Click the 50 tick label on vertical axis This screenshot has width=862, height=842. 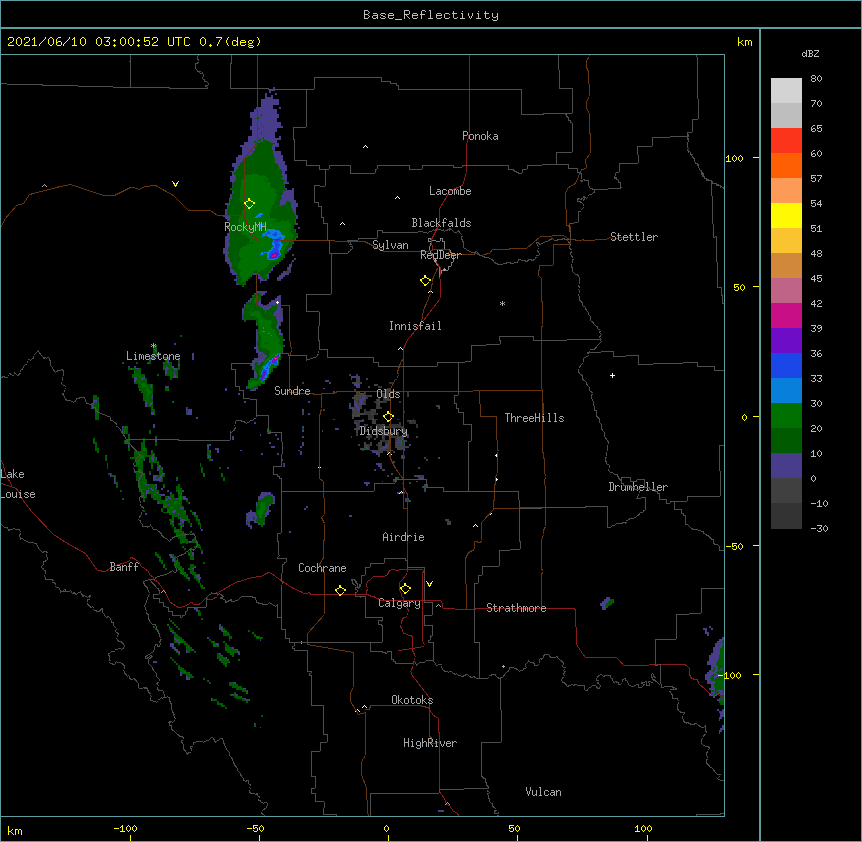(x=739, y=287)
